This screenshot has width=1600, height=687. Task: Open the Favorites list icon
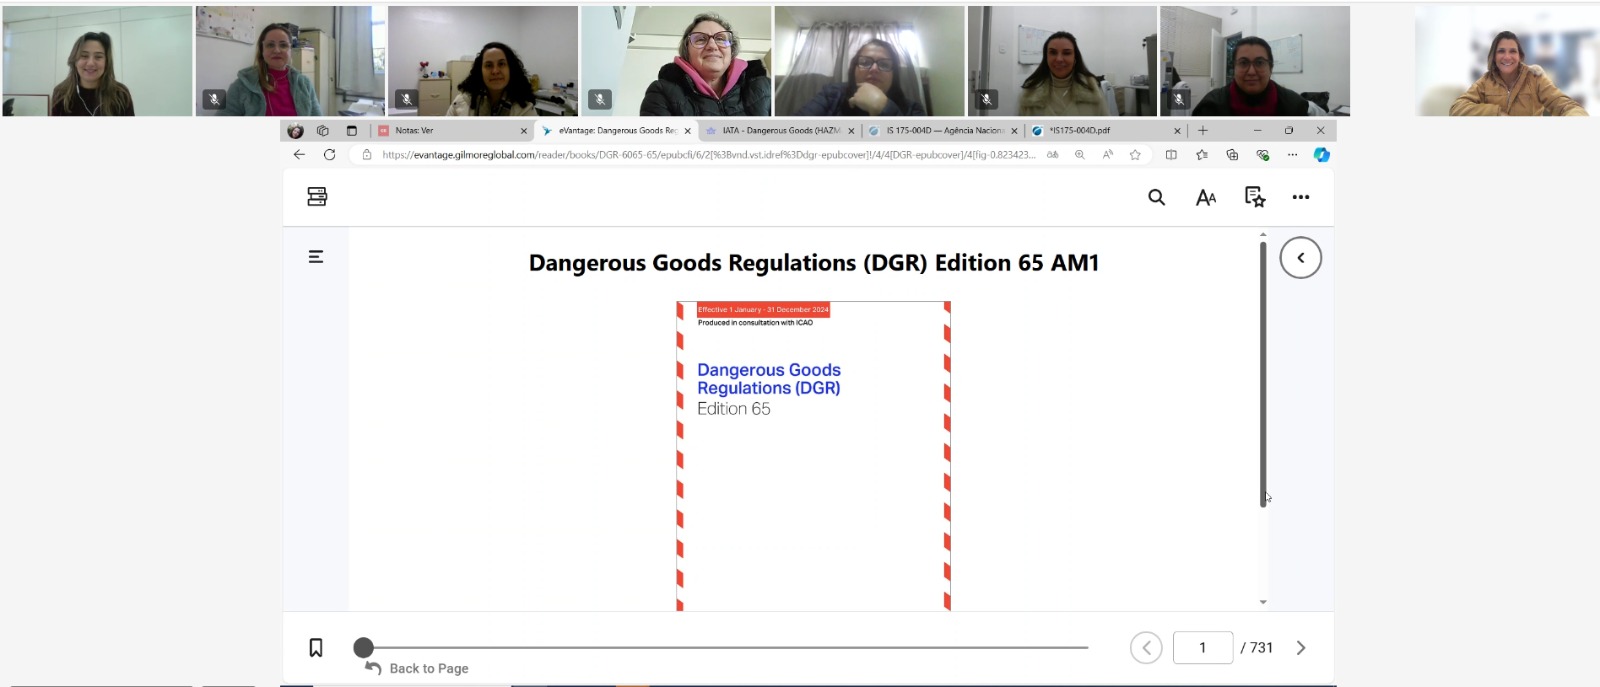(1201, 155)
